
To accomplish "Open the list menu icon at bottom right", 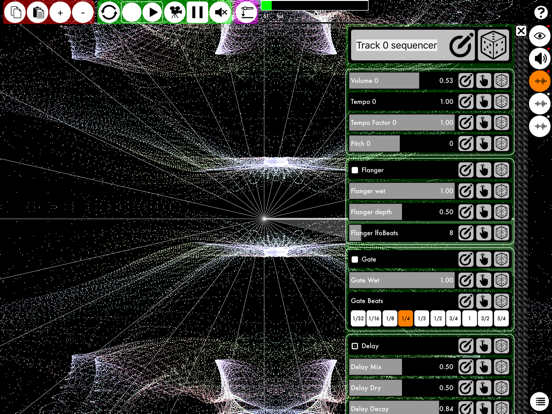I will pos(540,401).
